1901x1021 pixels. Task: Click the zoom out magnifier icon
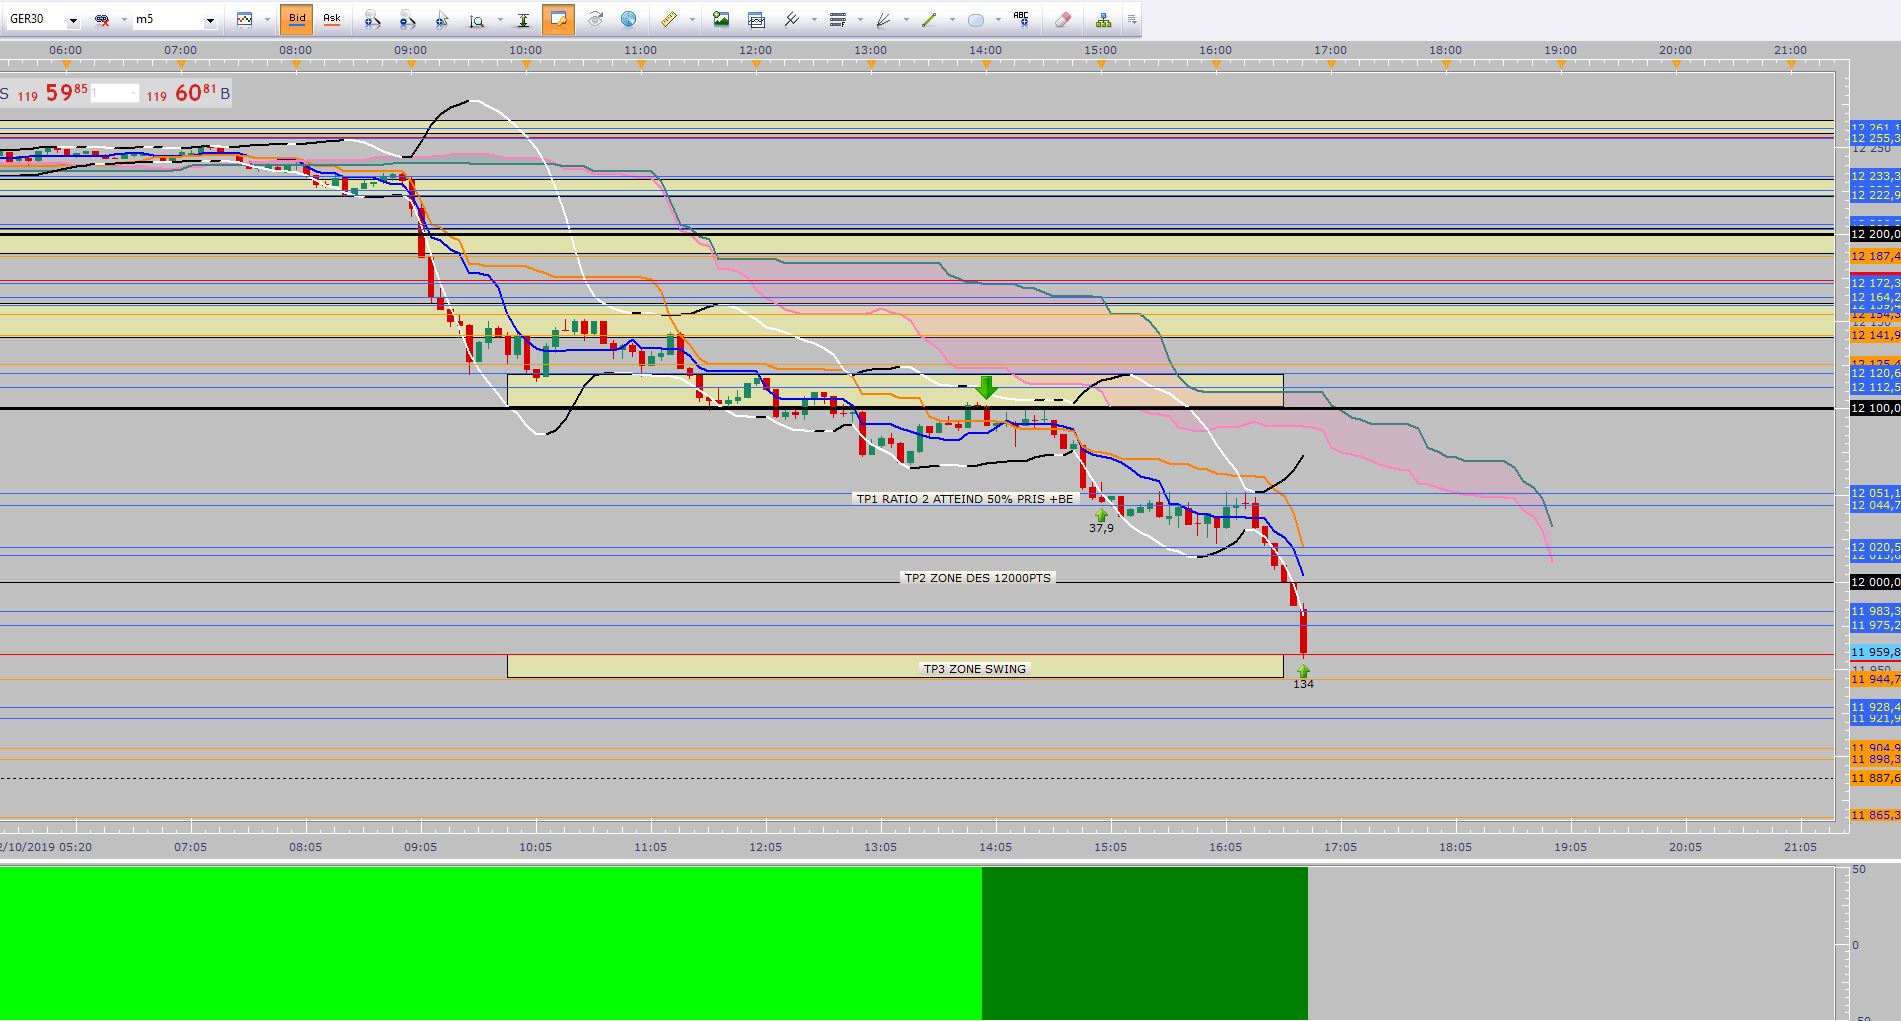(x=407, y=19)
